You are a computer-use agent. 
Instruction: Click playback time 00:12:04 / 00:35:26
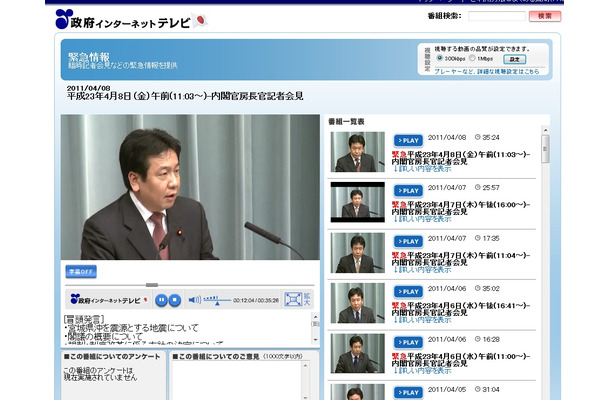[256, 300]
